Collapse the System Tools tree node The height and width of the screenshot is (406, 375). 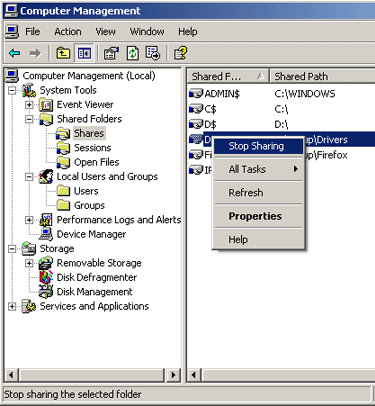12,90
